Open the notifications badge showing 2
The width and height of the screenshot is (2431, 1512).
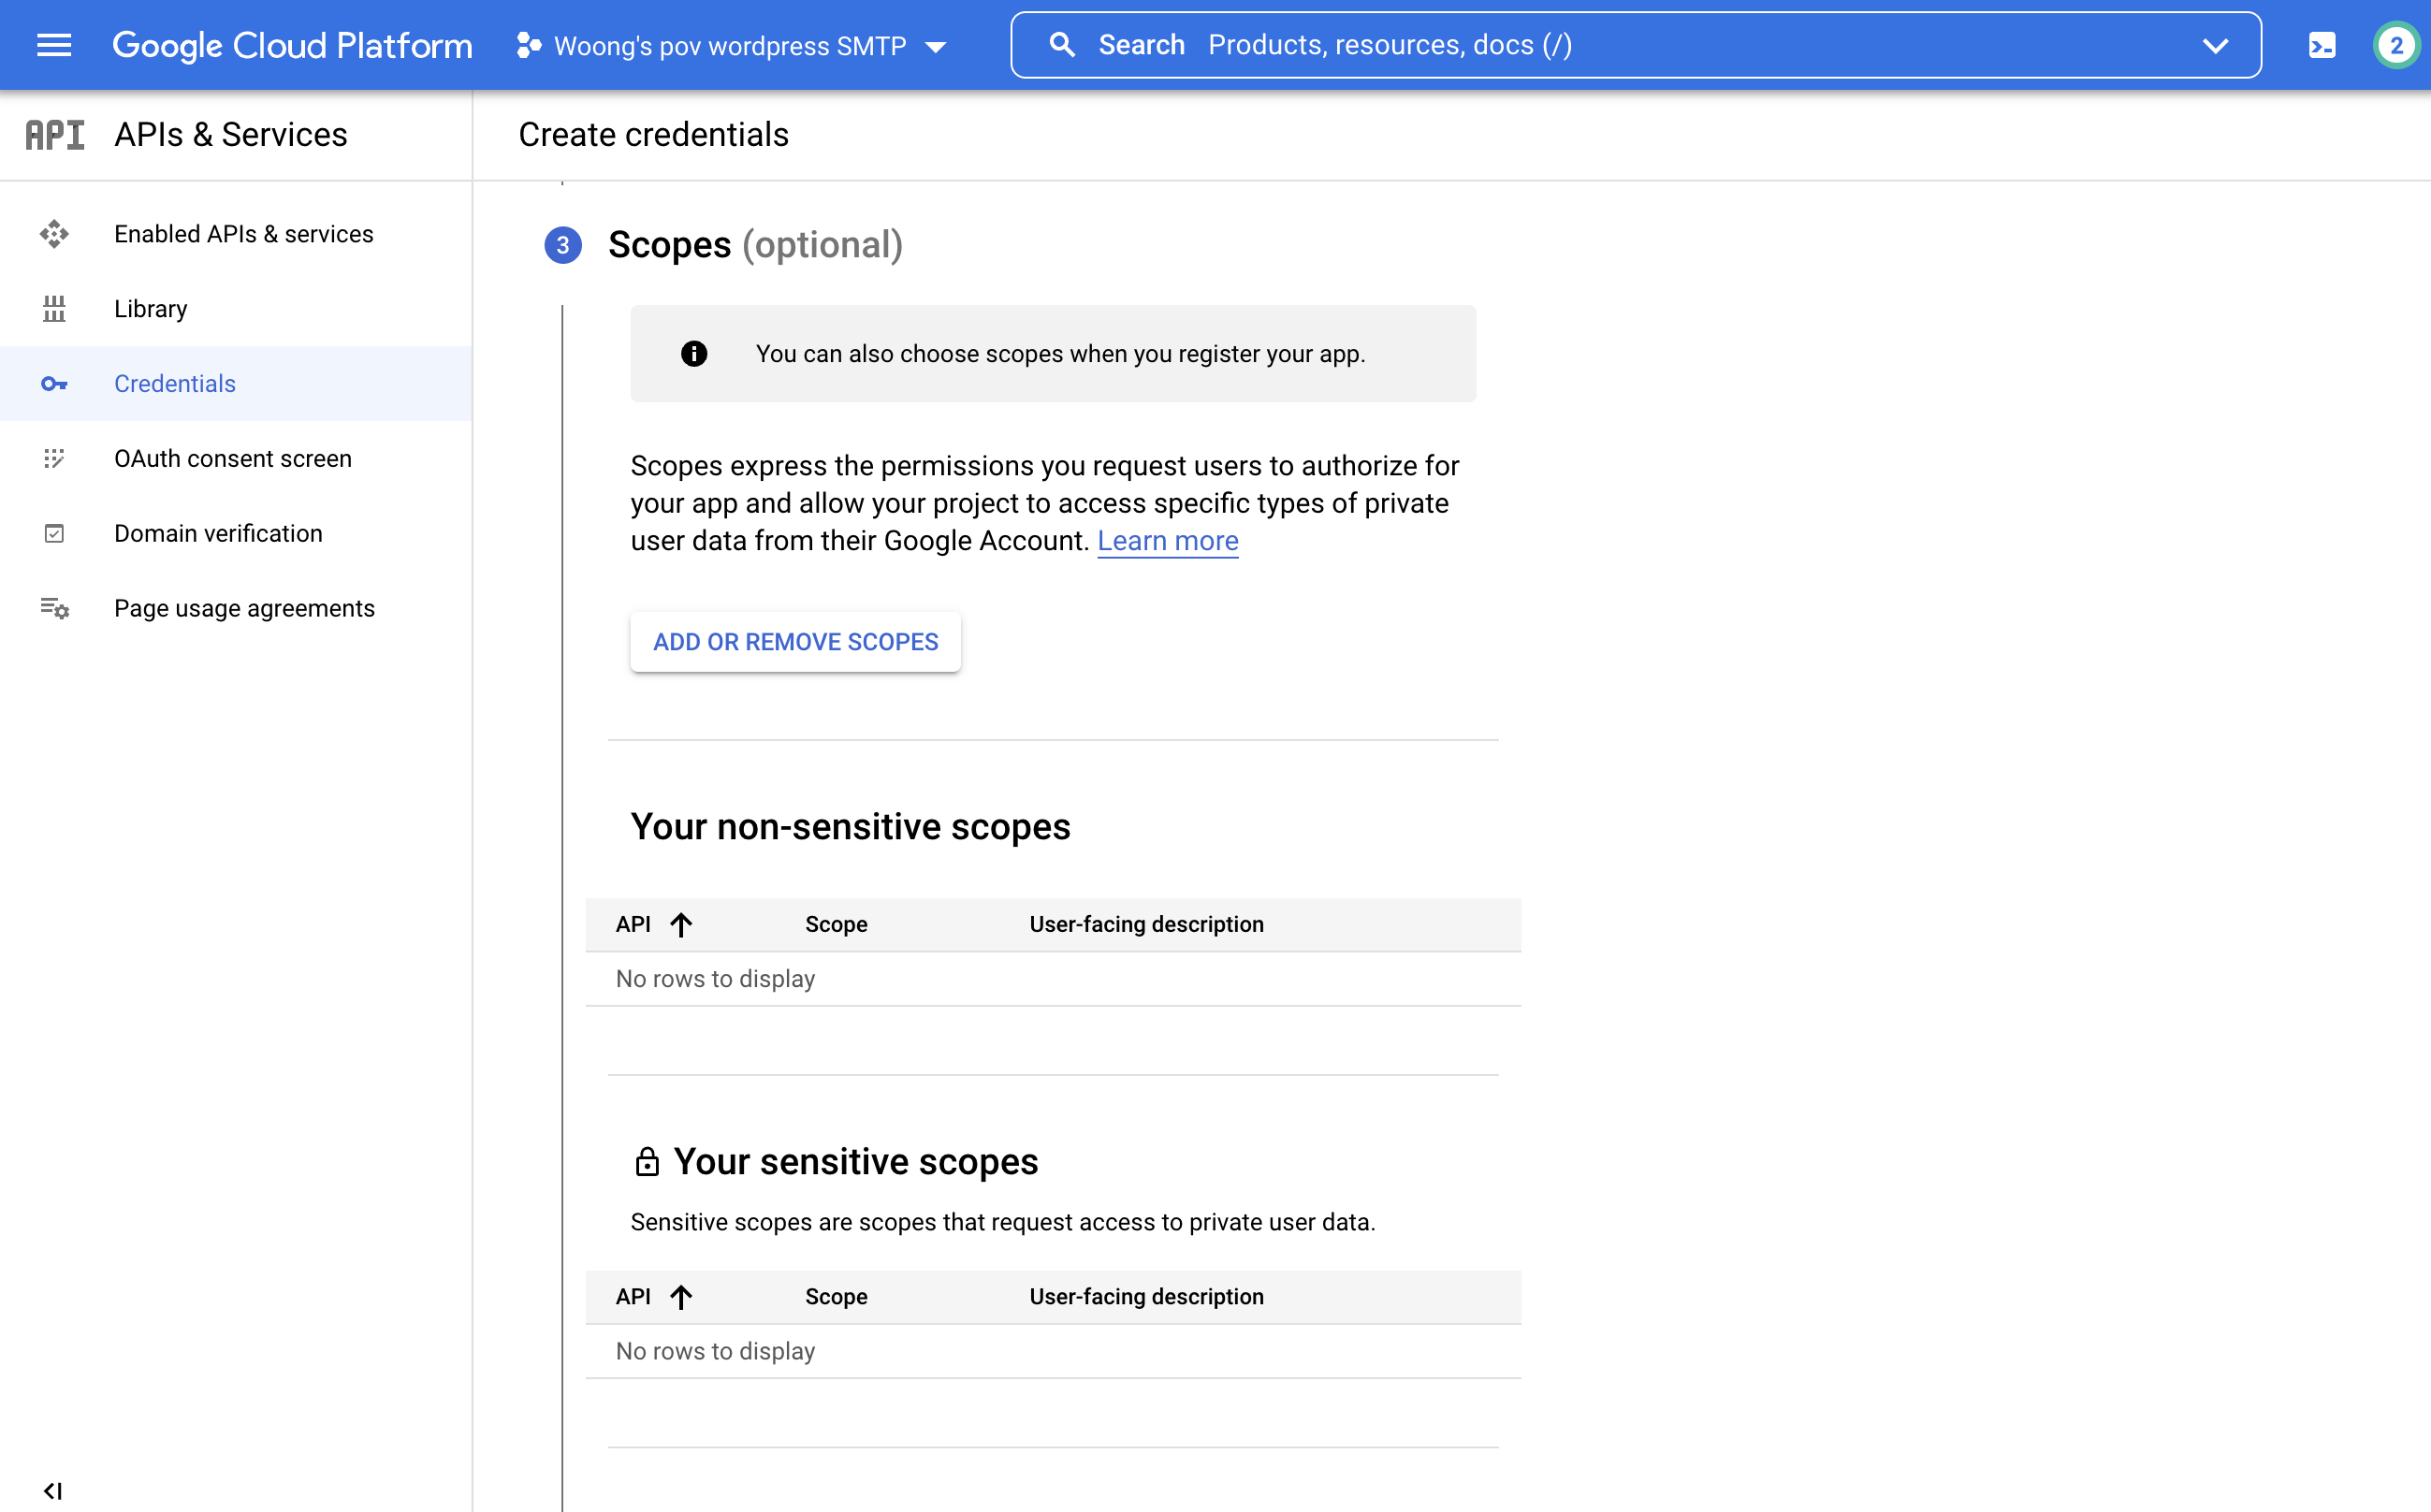pyautogui.click(x=2395, y=45)
